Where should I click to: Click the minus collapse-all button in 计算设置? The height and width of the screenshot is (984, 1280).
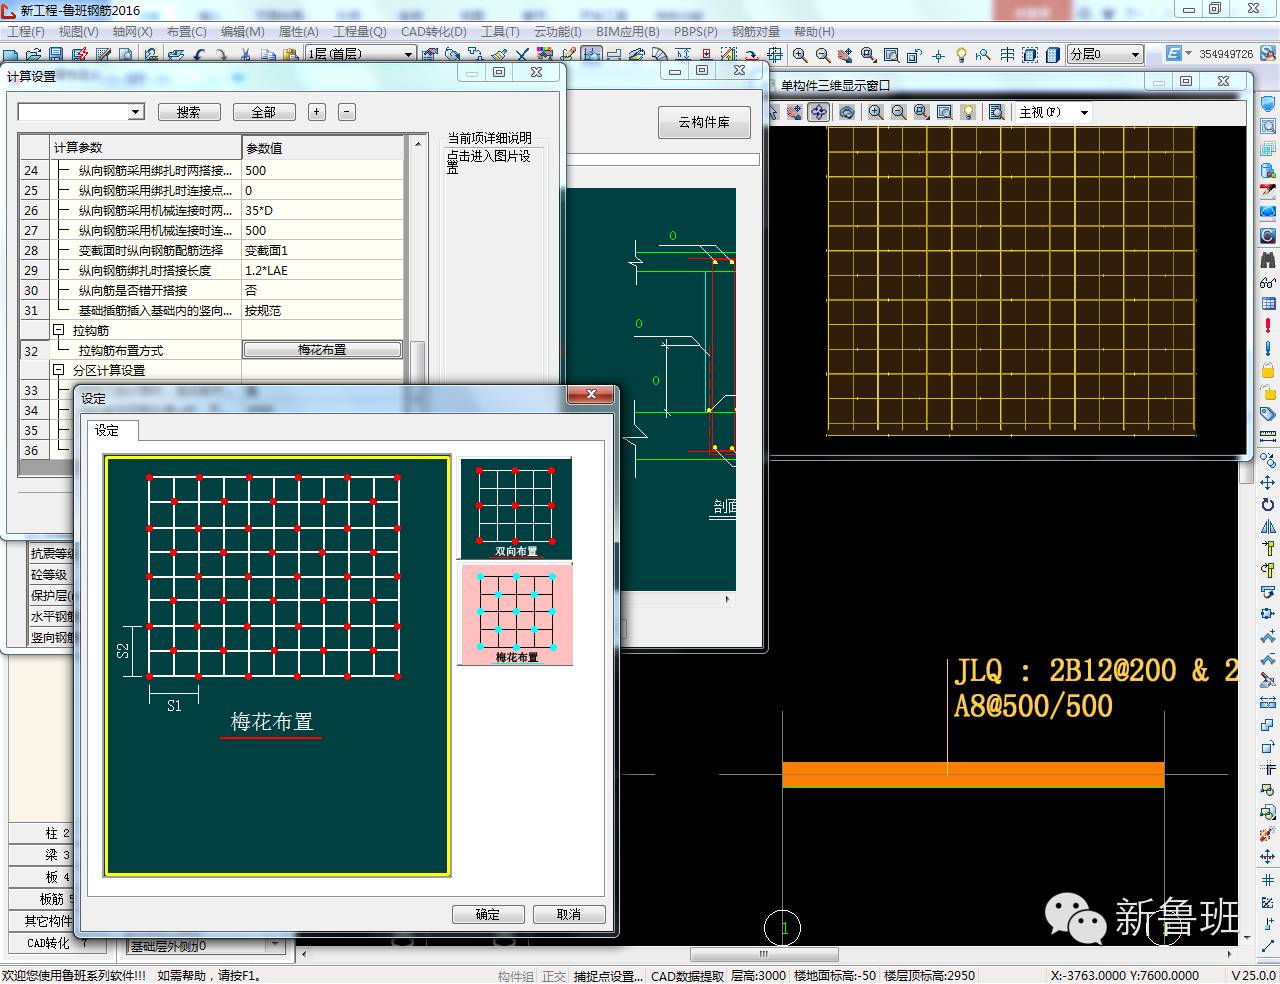(x=347, y=112)
